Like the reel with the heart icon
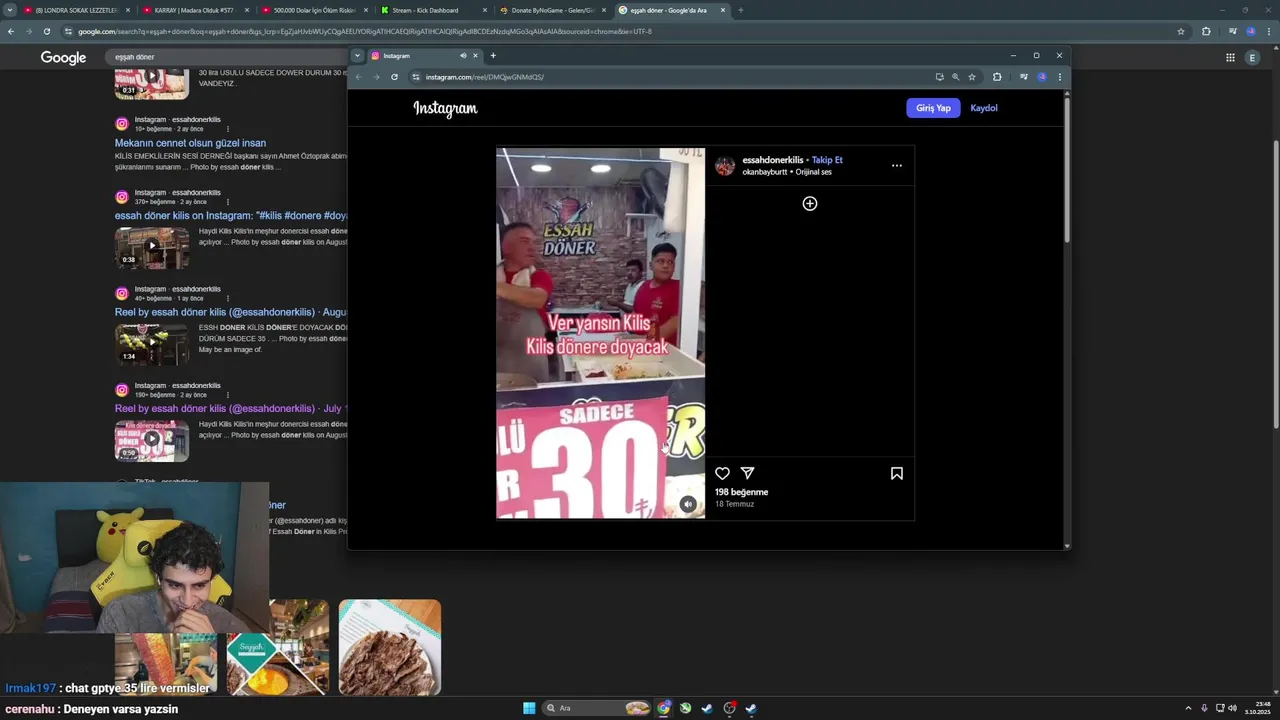 pyautogui.click(x=722, y=473)
